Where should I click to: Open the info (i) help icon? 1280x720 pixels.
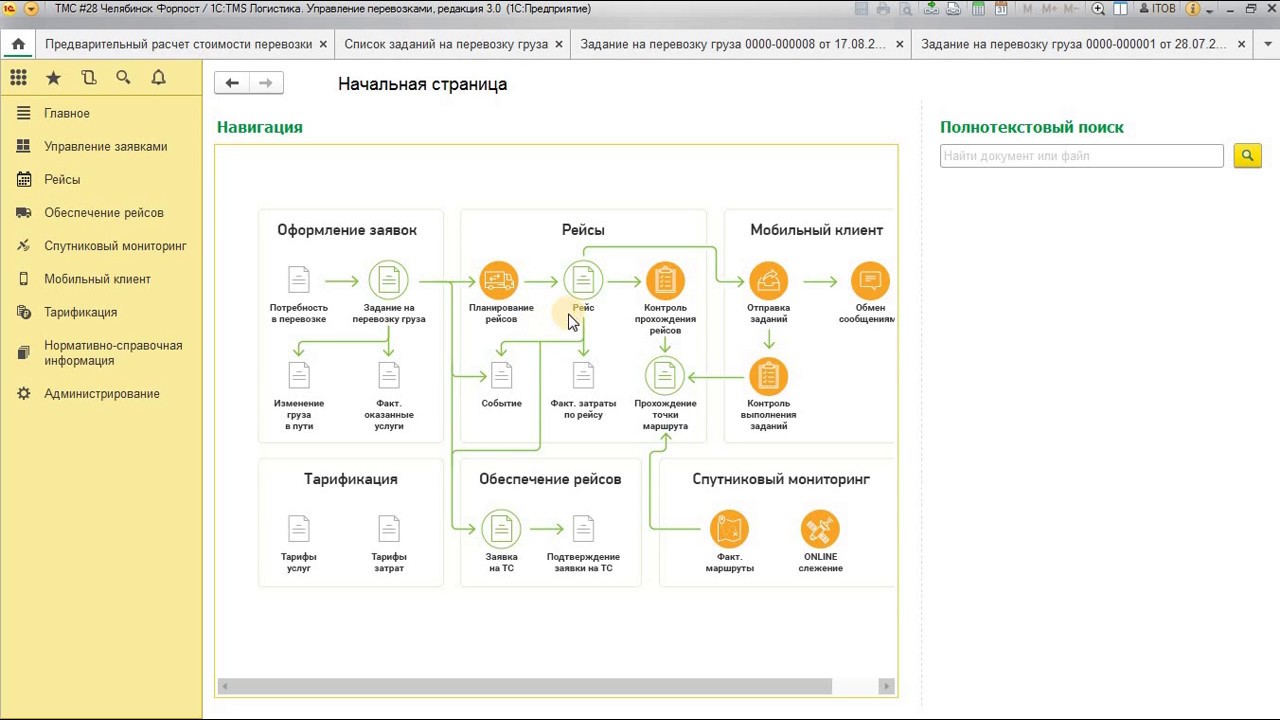pos(1192,9)
